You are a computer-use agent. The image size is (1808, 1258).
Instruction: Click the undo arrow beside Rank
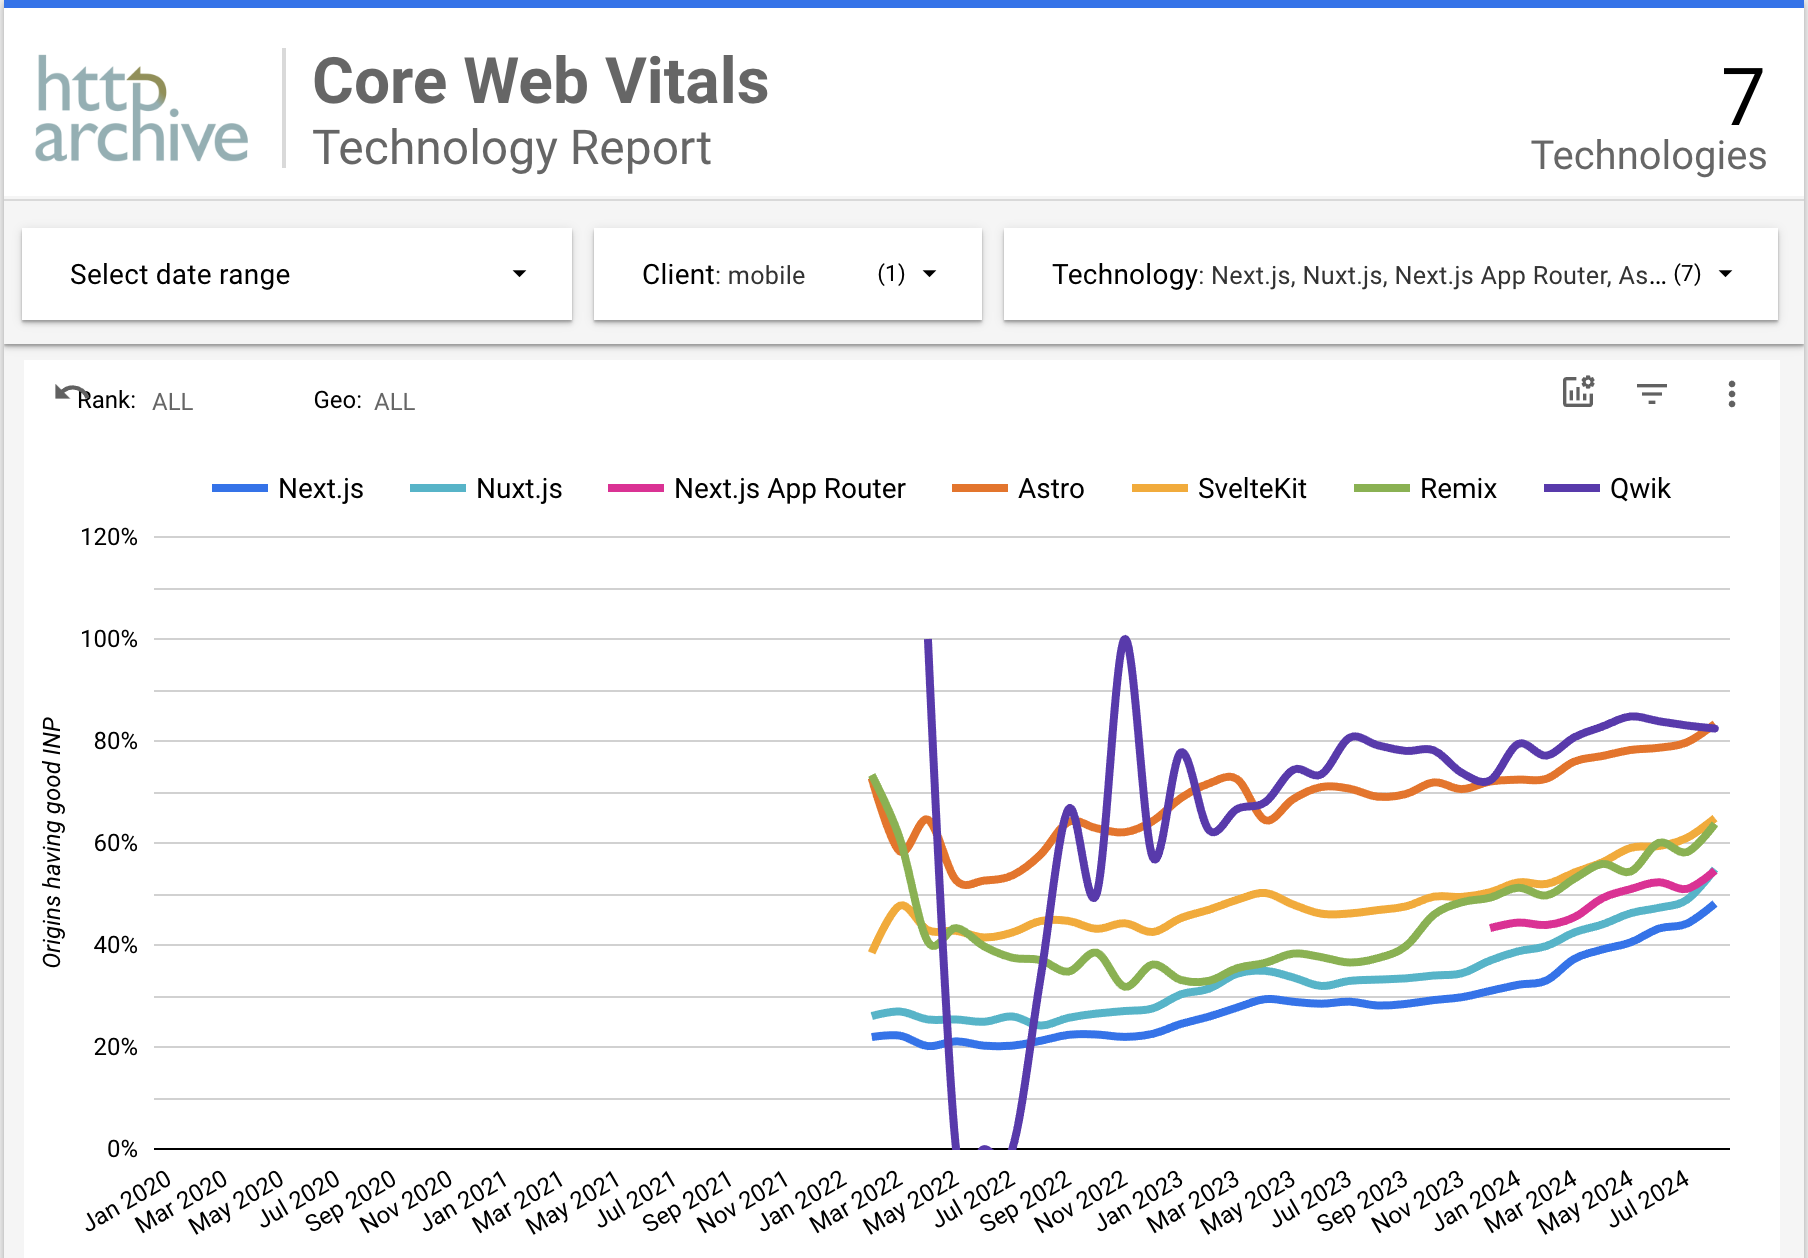click(x=69, y=392)
